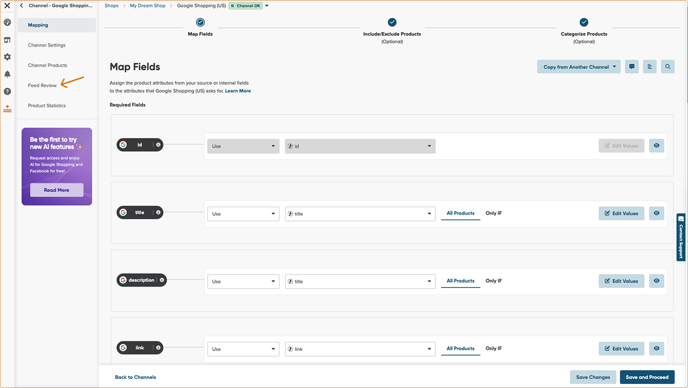Open the Use dropdown in the link row

point(243,349)
